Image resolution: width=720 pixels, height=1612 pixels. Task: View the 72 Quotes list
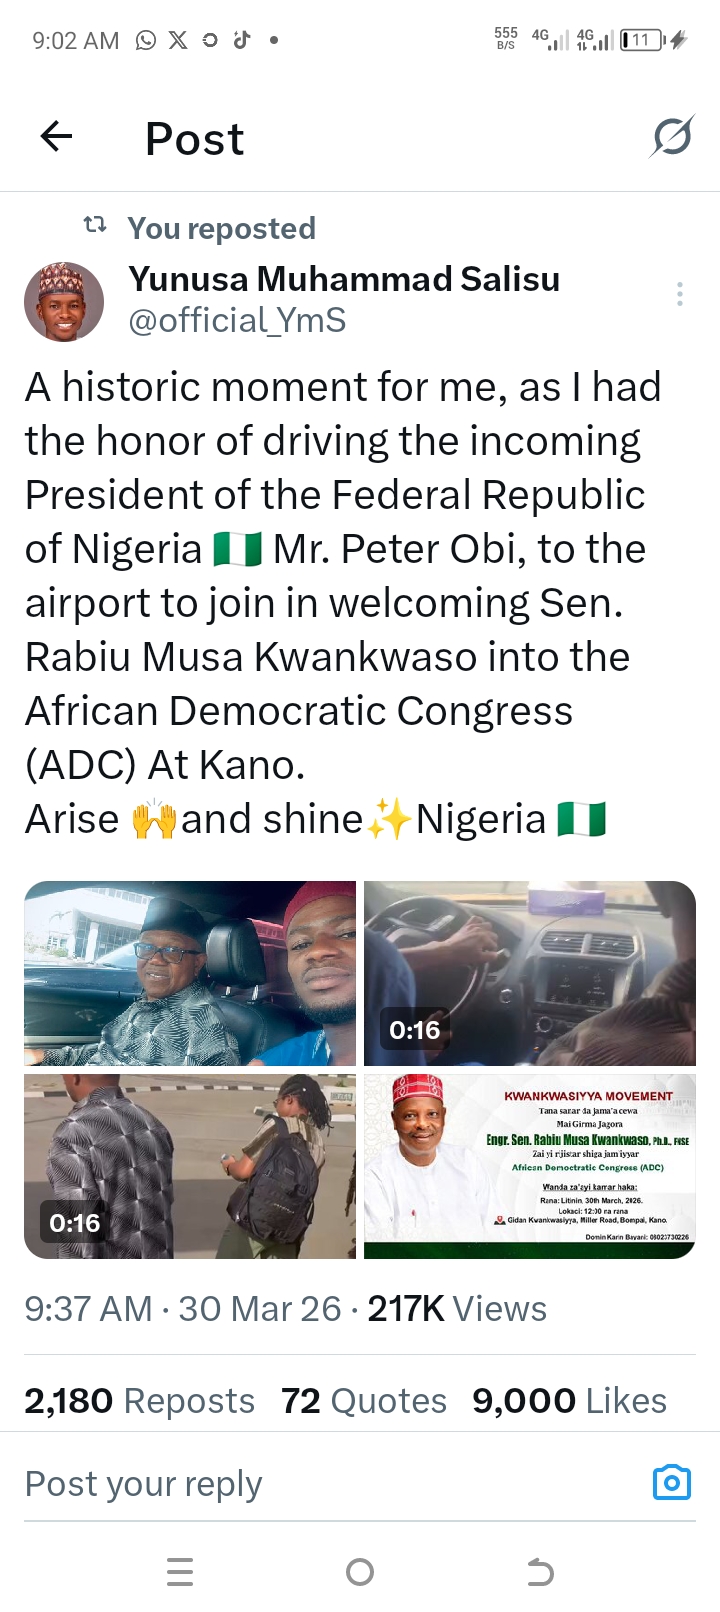tap(364, 1401)
